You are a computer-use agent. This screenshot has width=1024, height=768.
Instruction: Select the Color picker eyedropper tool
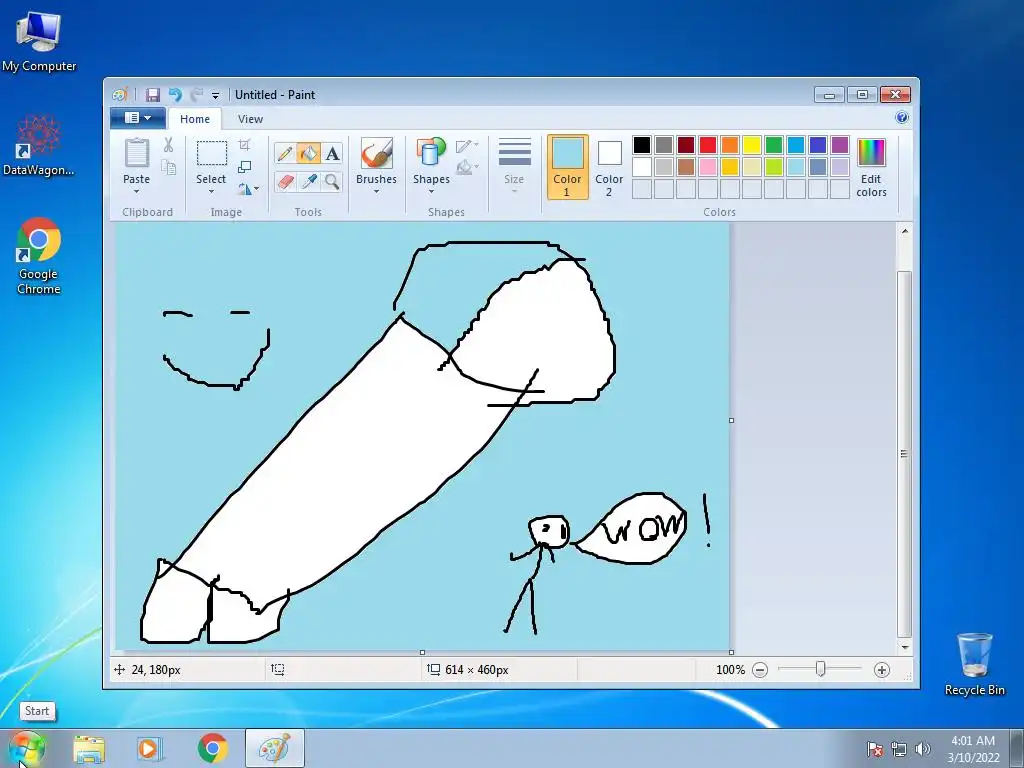click(308, 181)
